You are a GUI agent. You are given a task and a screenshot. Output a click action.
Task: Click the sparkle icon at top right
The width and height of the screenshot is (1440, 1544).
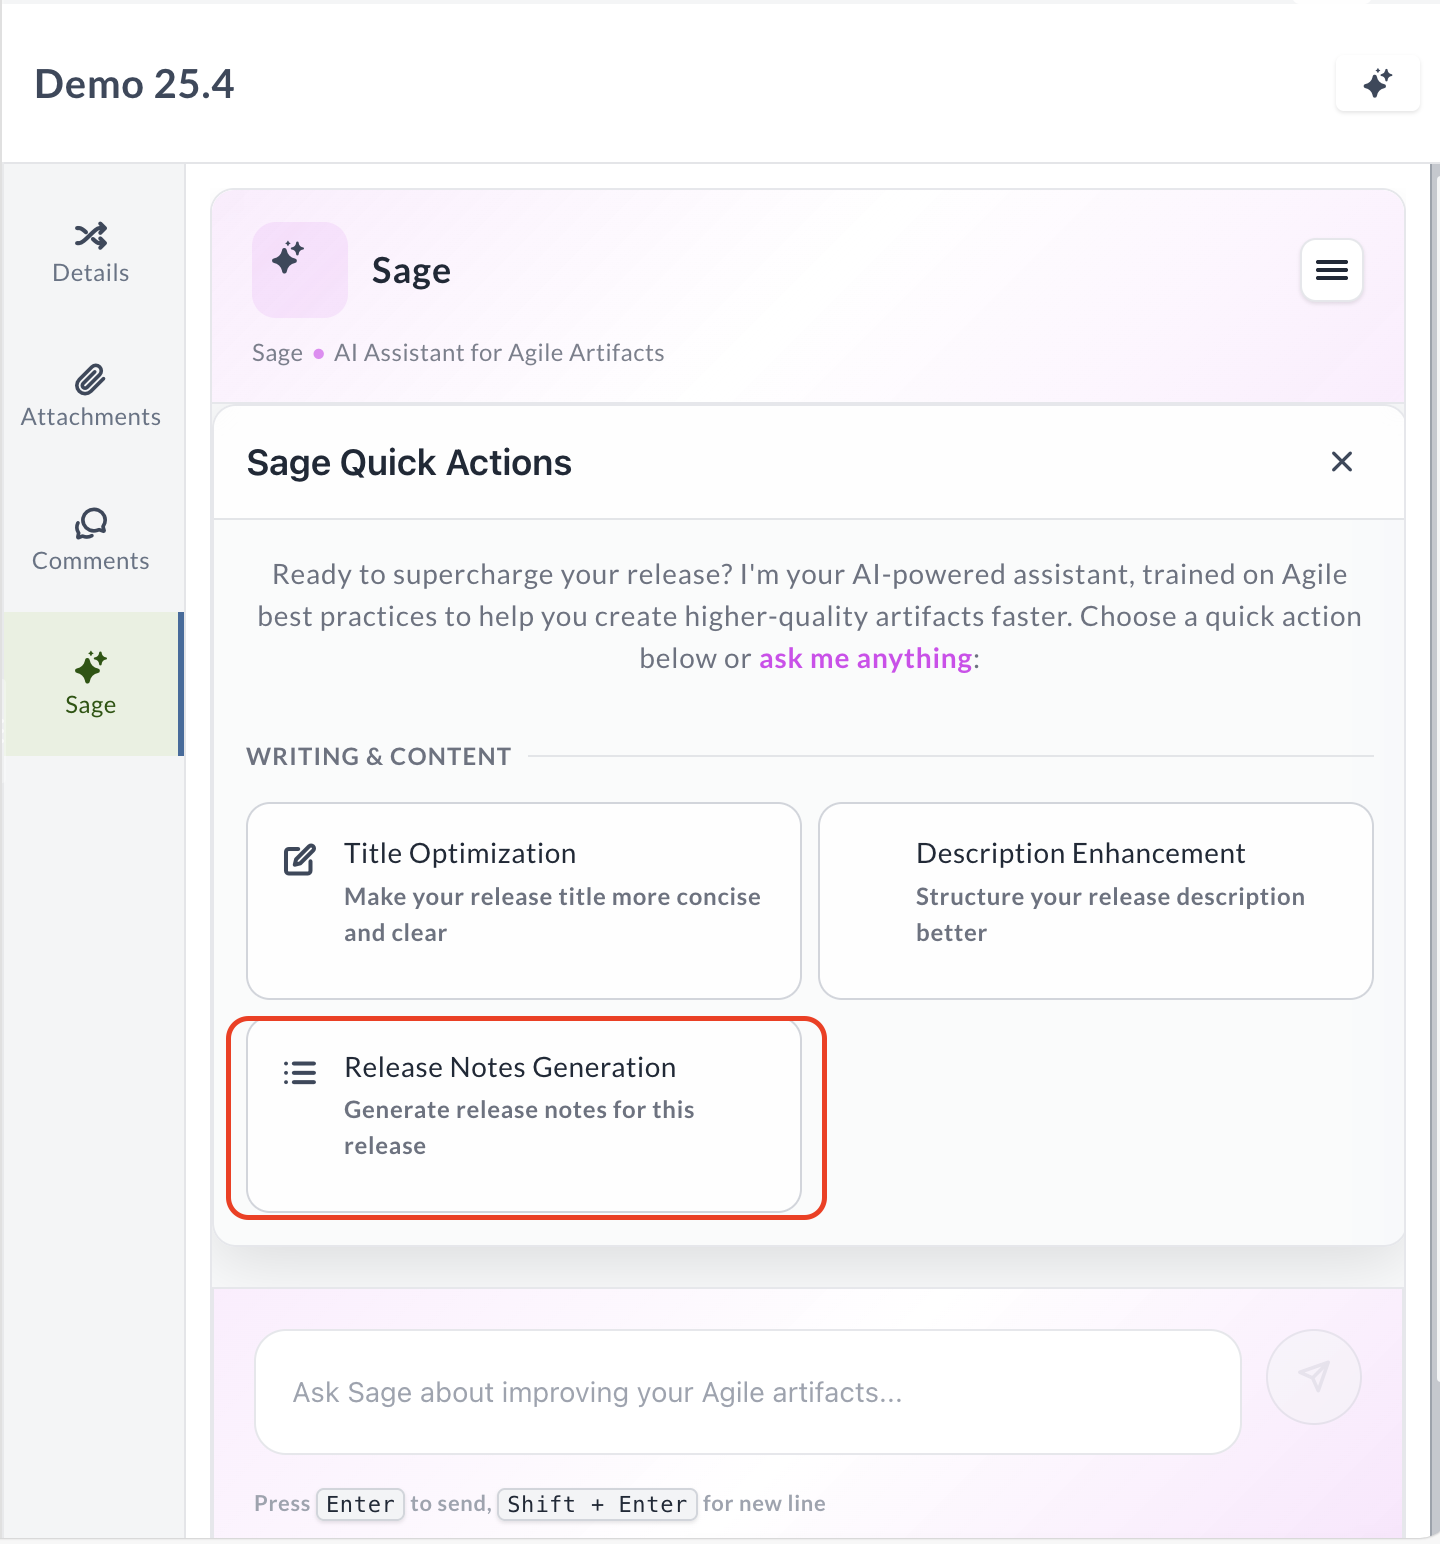tap(1378, 84)
